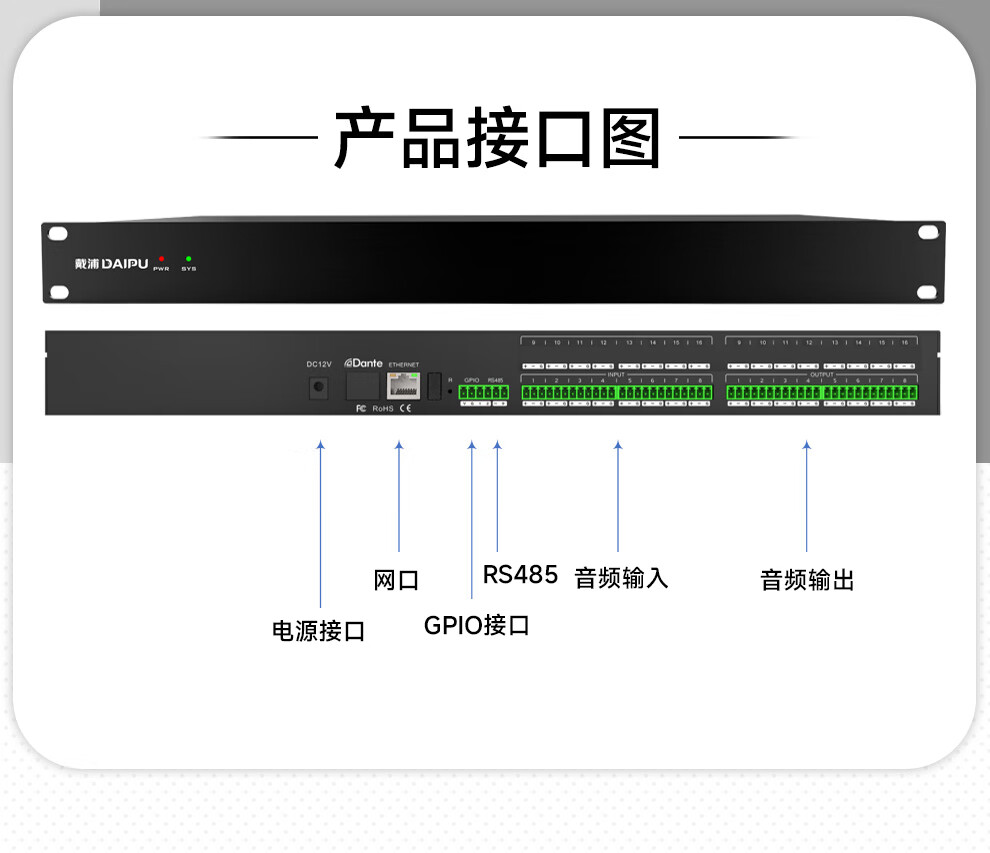The image size is (990, 853).
Task: Click the DAIPU brand logo on front panel
Action: pos(111,264)
